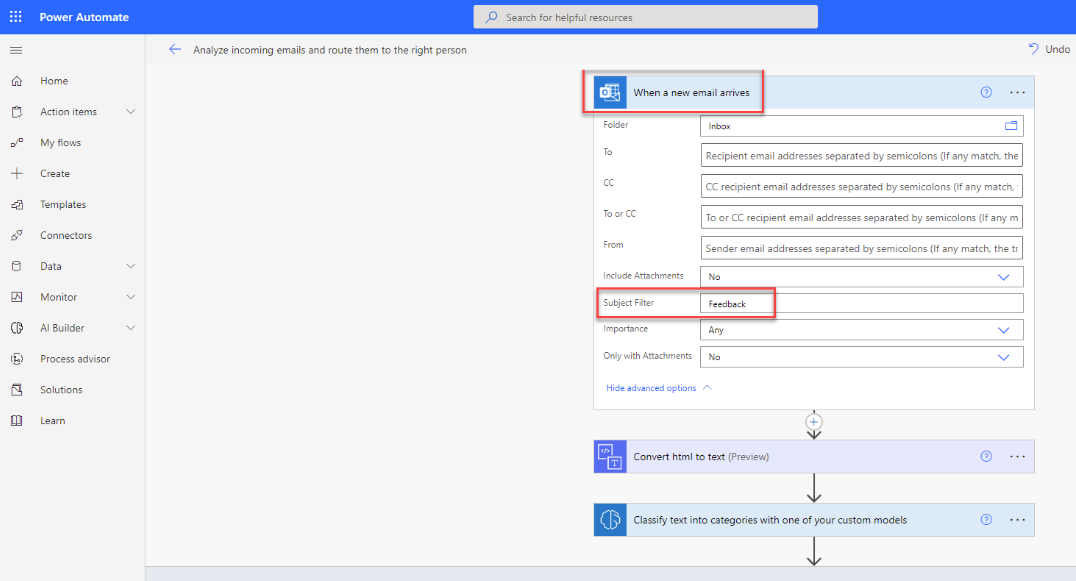Select the Convert html to text action icon
The width and height of the screenshot is (1076, 581).
pos(610,457)
